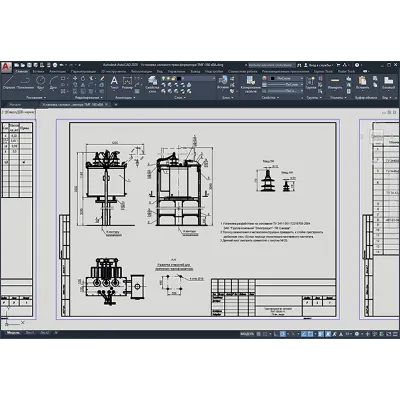
Task: Click the new drawing tab plus button
Action: tap(116, 104)
